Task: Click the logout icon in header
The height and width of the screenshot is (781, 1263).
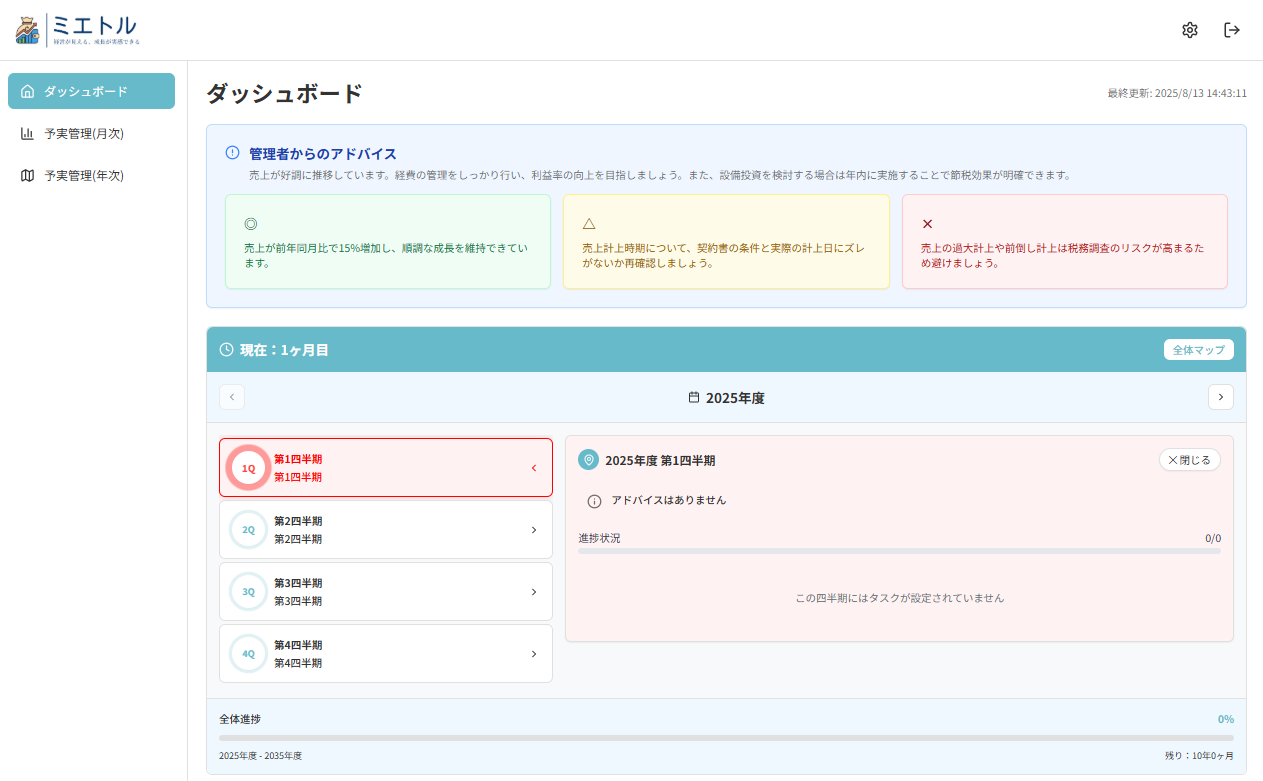Action: (x=1232, y=30)
